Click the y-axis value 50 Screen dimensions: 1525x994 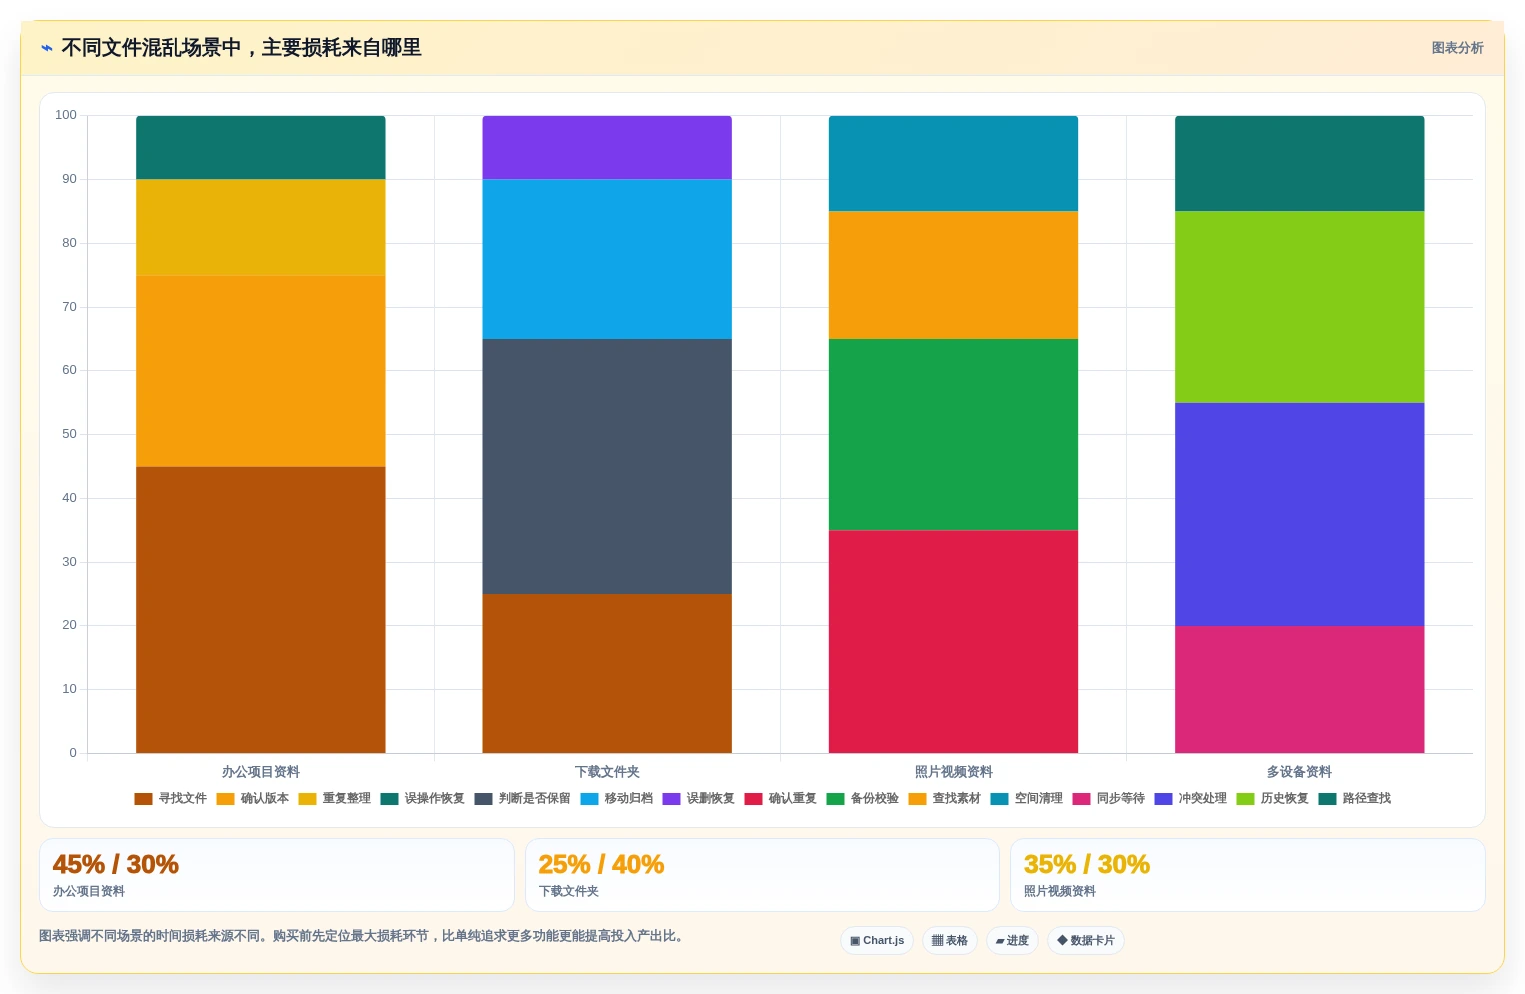[69, 434]
